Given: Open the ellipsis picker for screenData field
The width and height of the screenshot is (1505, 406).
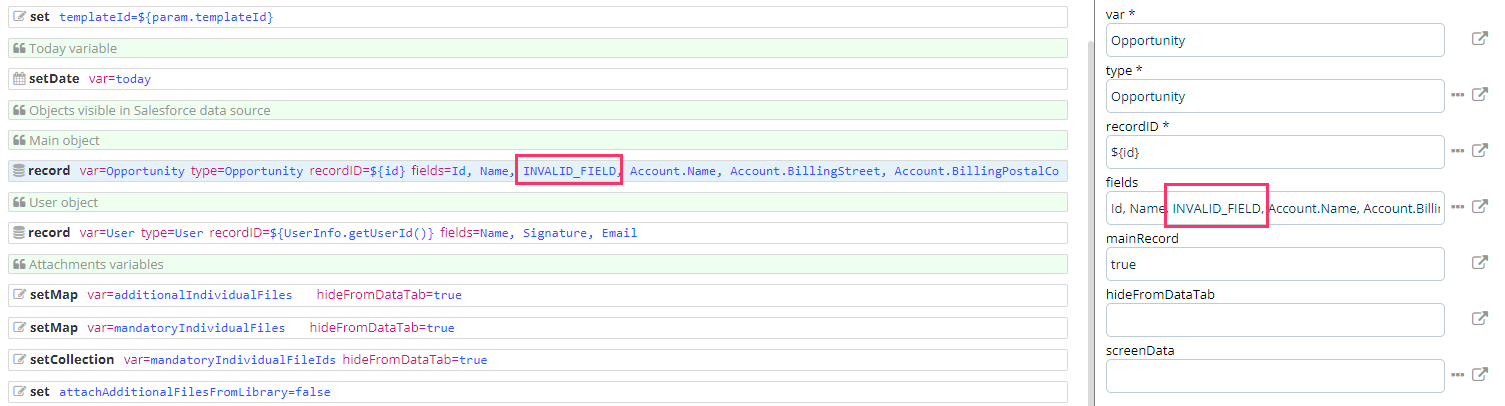Looking at the screenshot, I should 1457,375.
